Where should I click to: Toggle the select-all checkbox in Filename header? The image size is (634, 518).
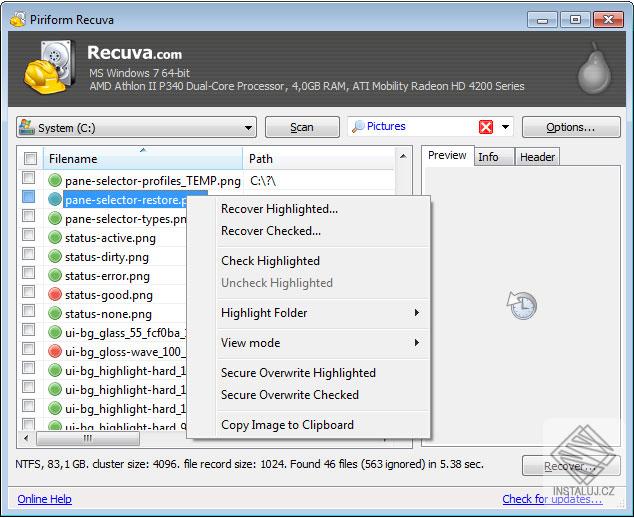click(x=30, y=159)
